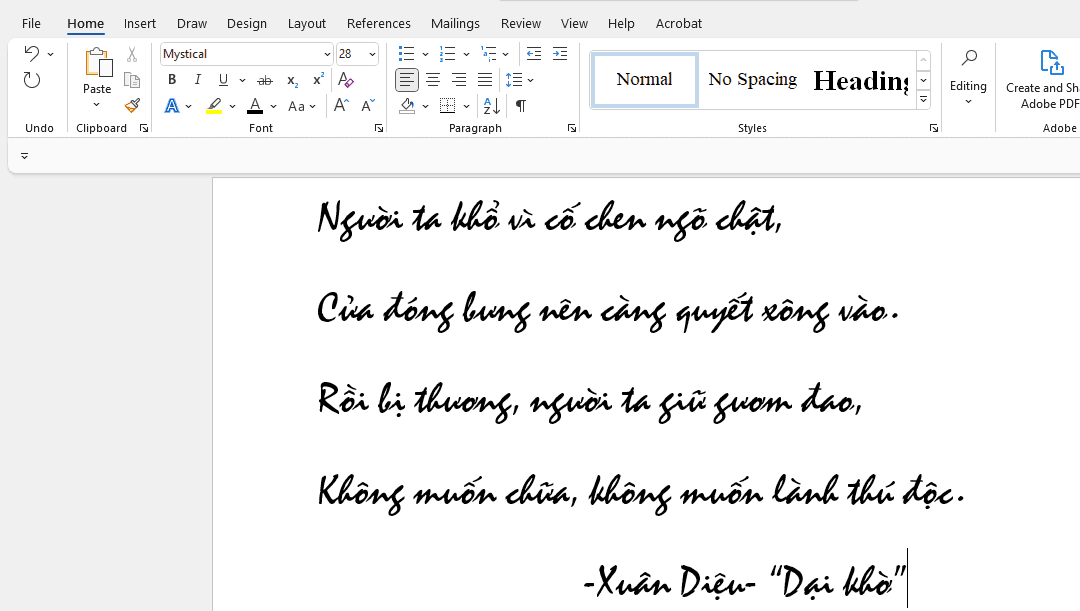Clear all formatting icon

[x=346, y=80]
